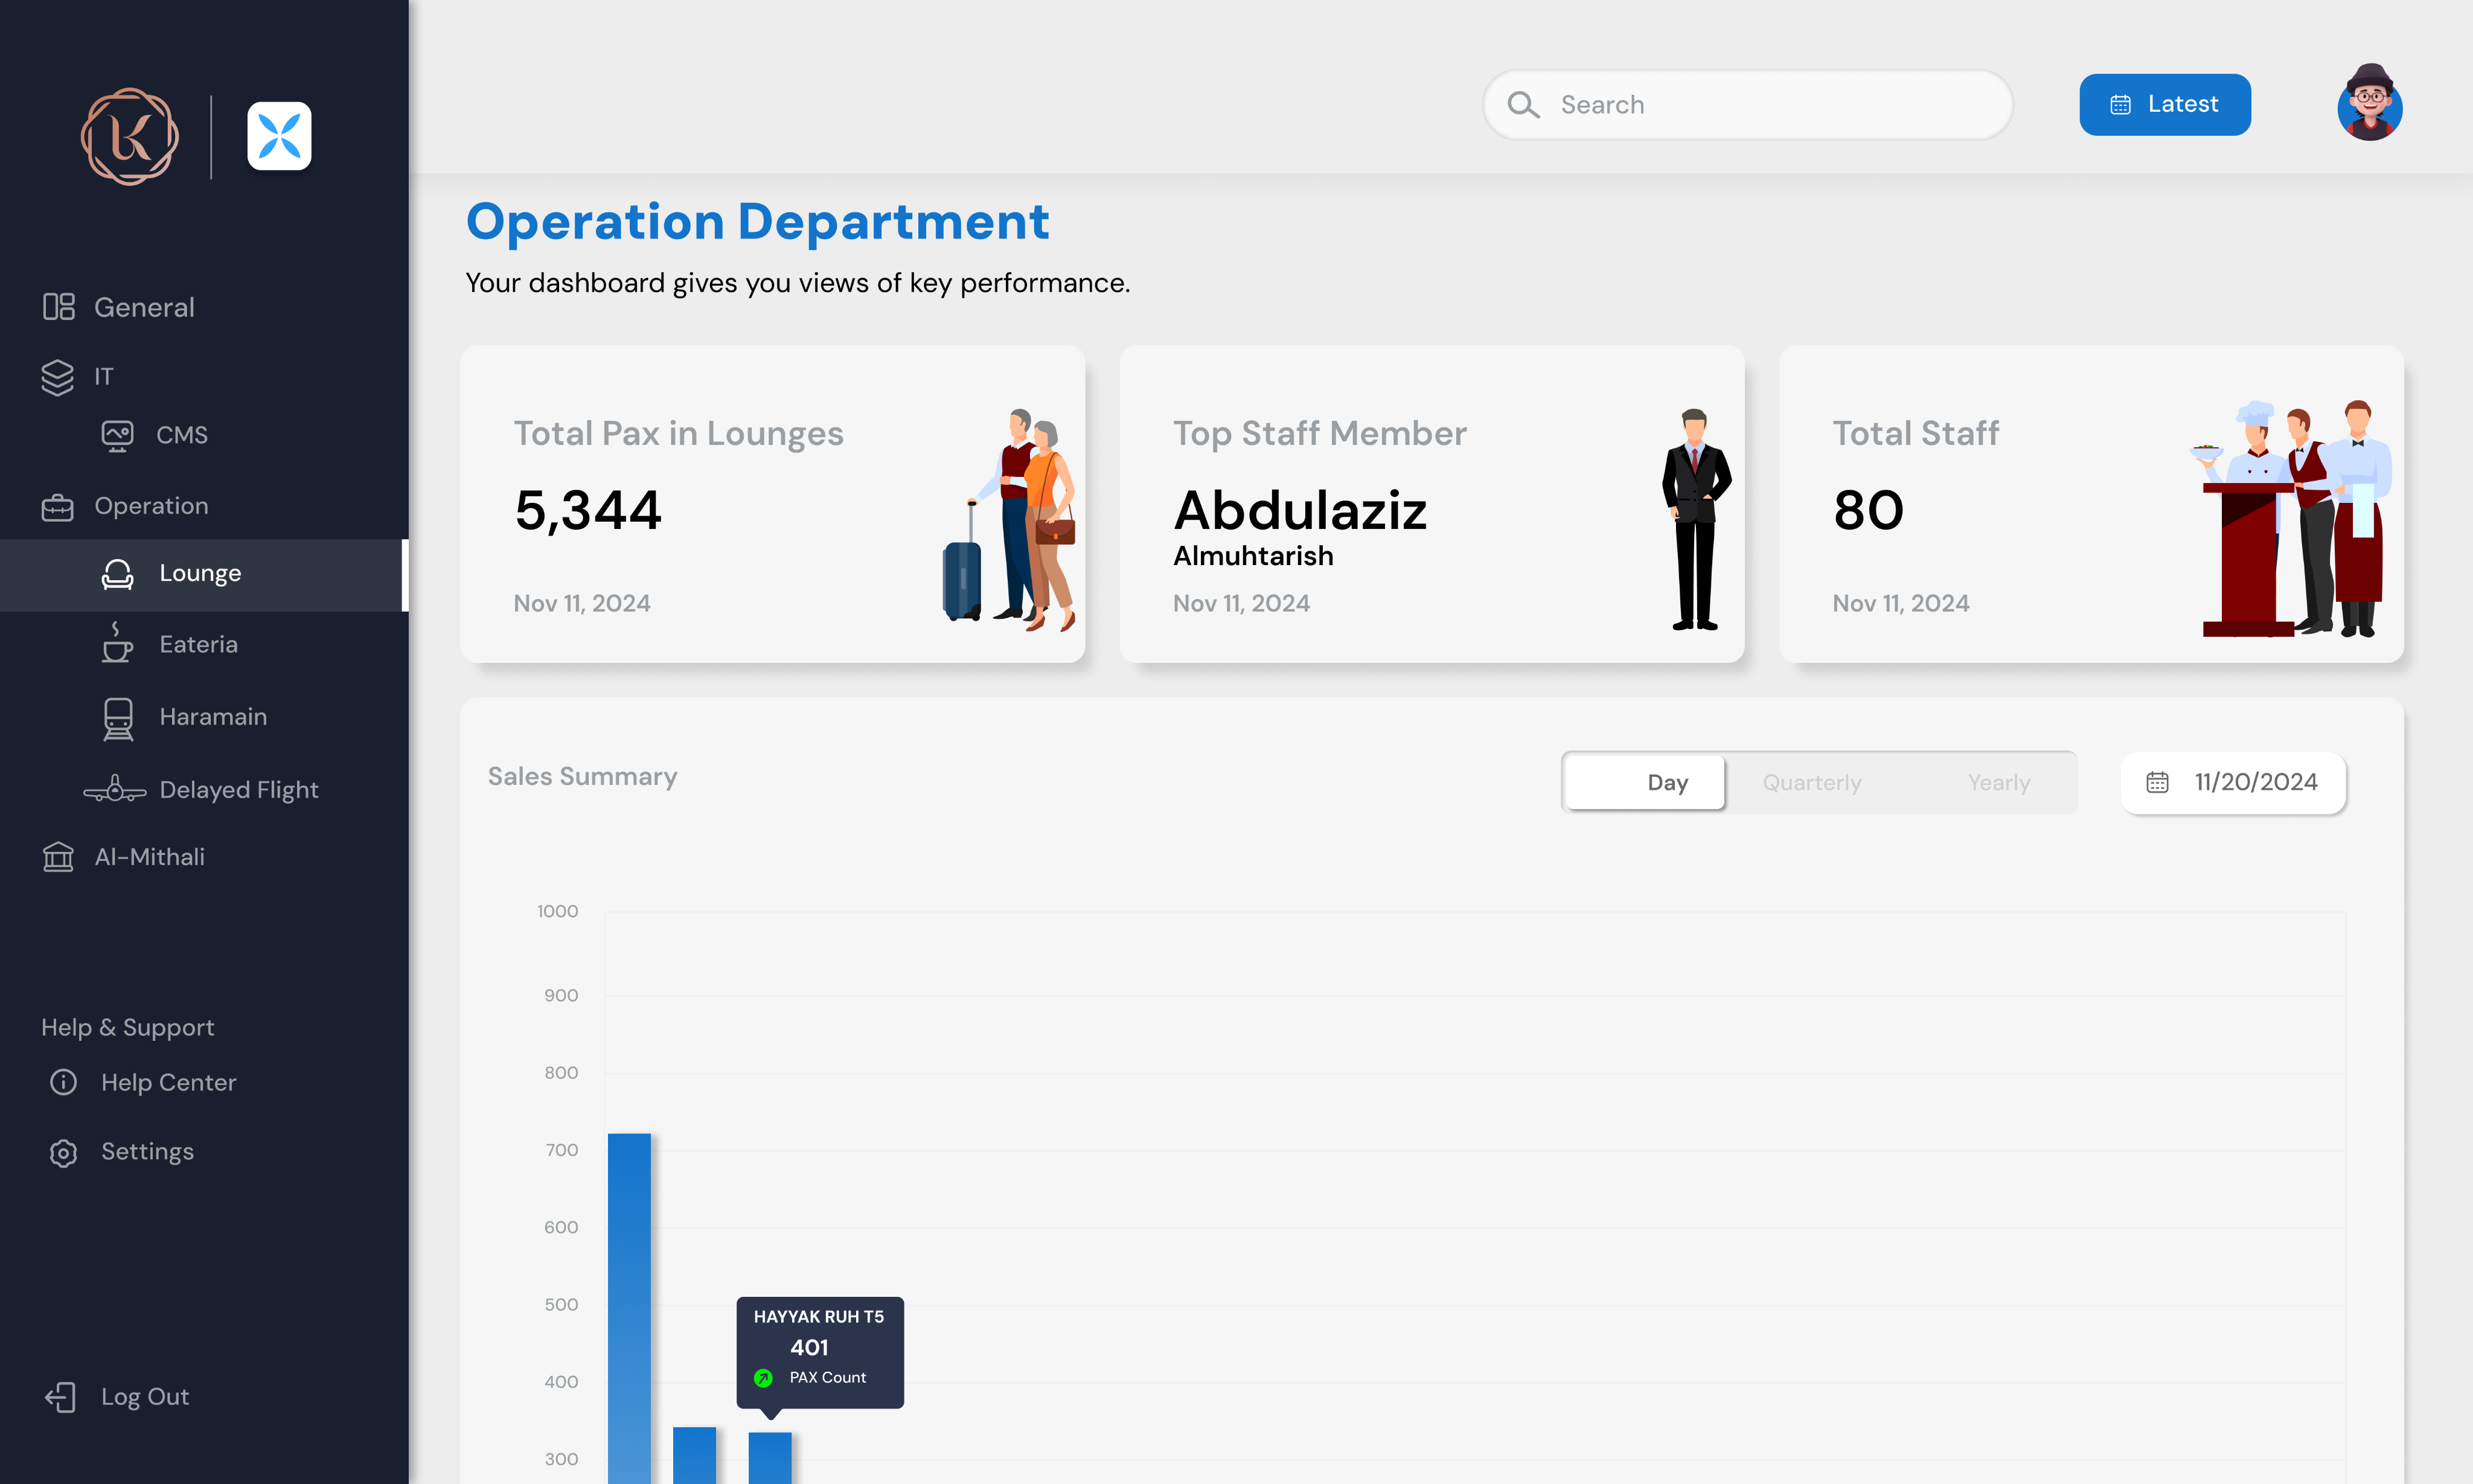This screenshot has width=2473, height=1484.
Task: Open the Eateria page from the sidebar
Action: pyautogui.click(x=199, y=645)
